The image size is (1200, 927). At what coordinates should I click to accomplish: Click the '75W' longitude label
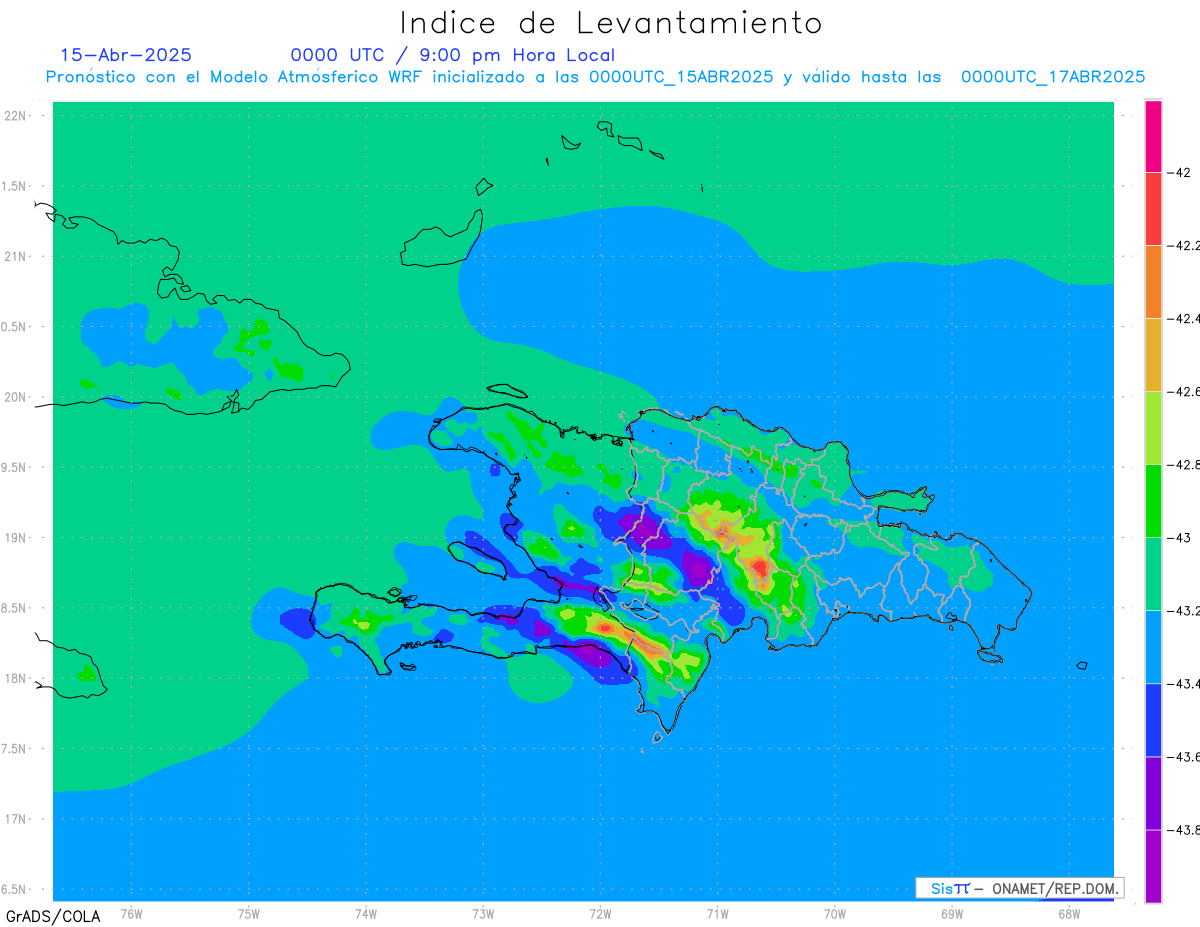[x=249, y=913]
